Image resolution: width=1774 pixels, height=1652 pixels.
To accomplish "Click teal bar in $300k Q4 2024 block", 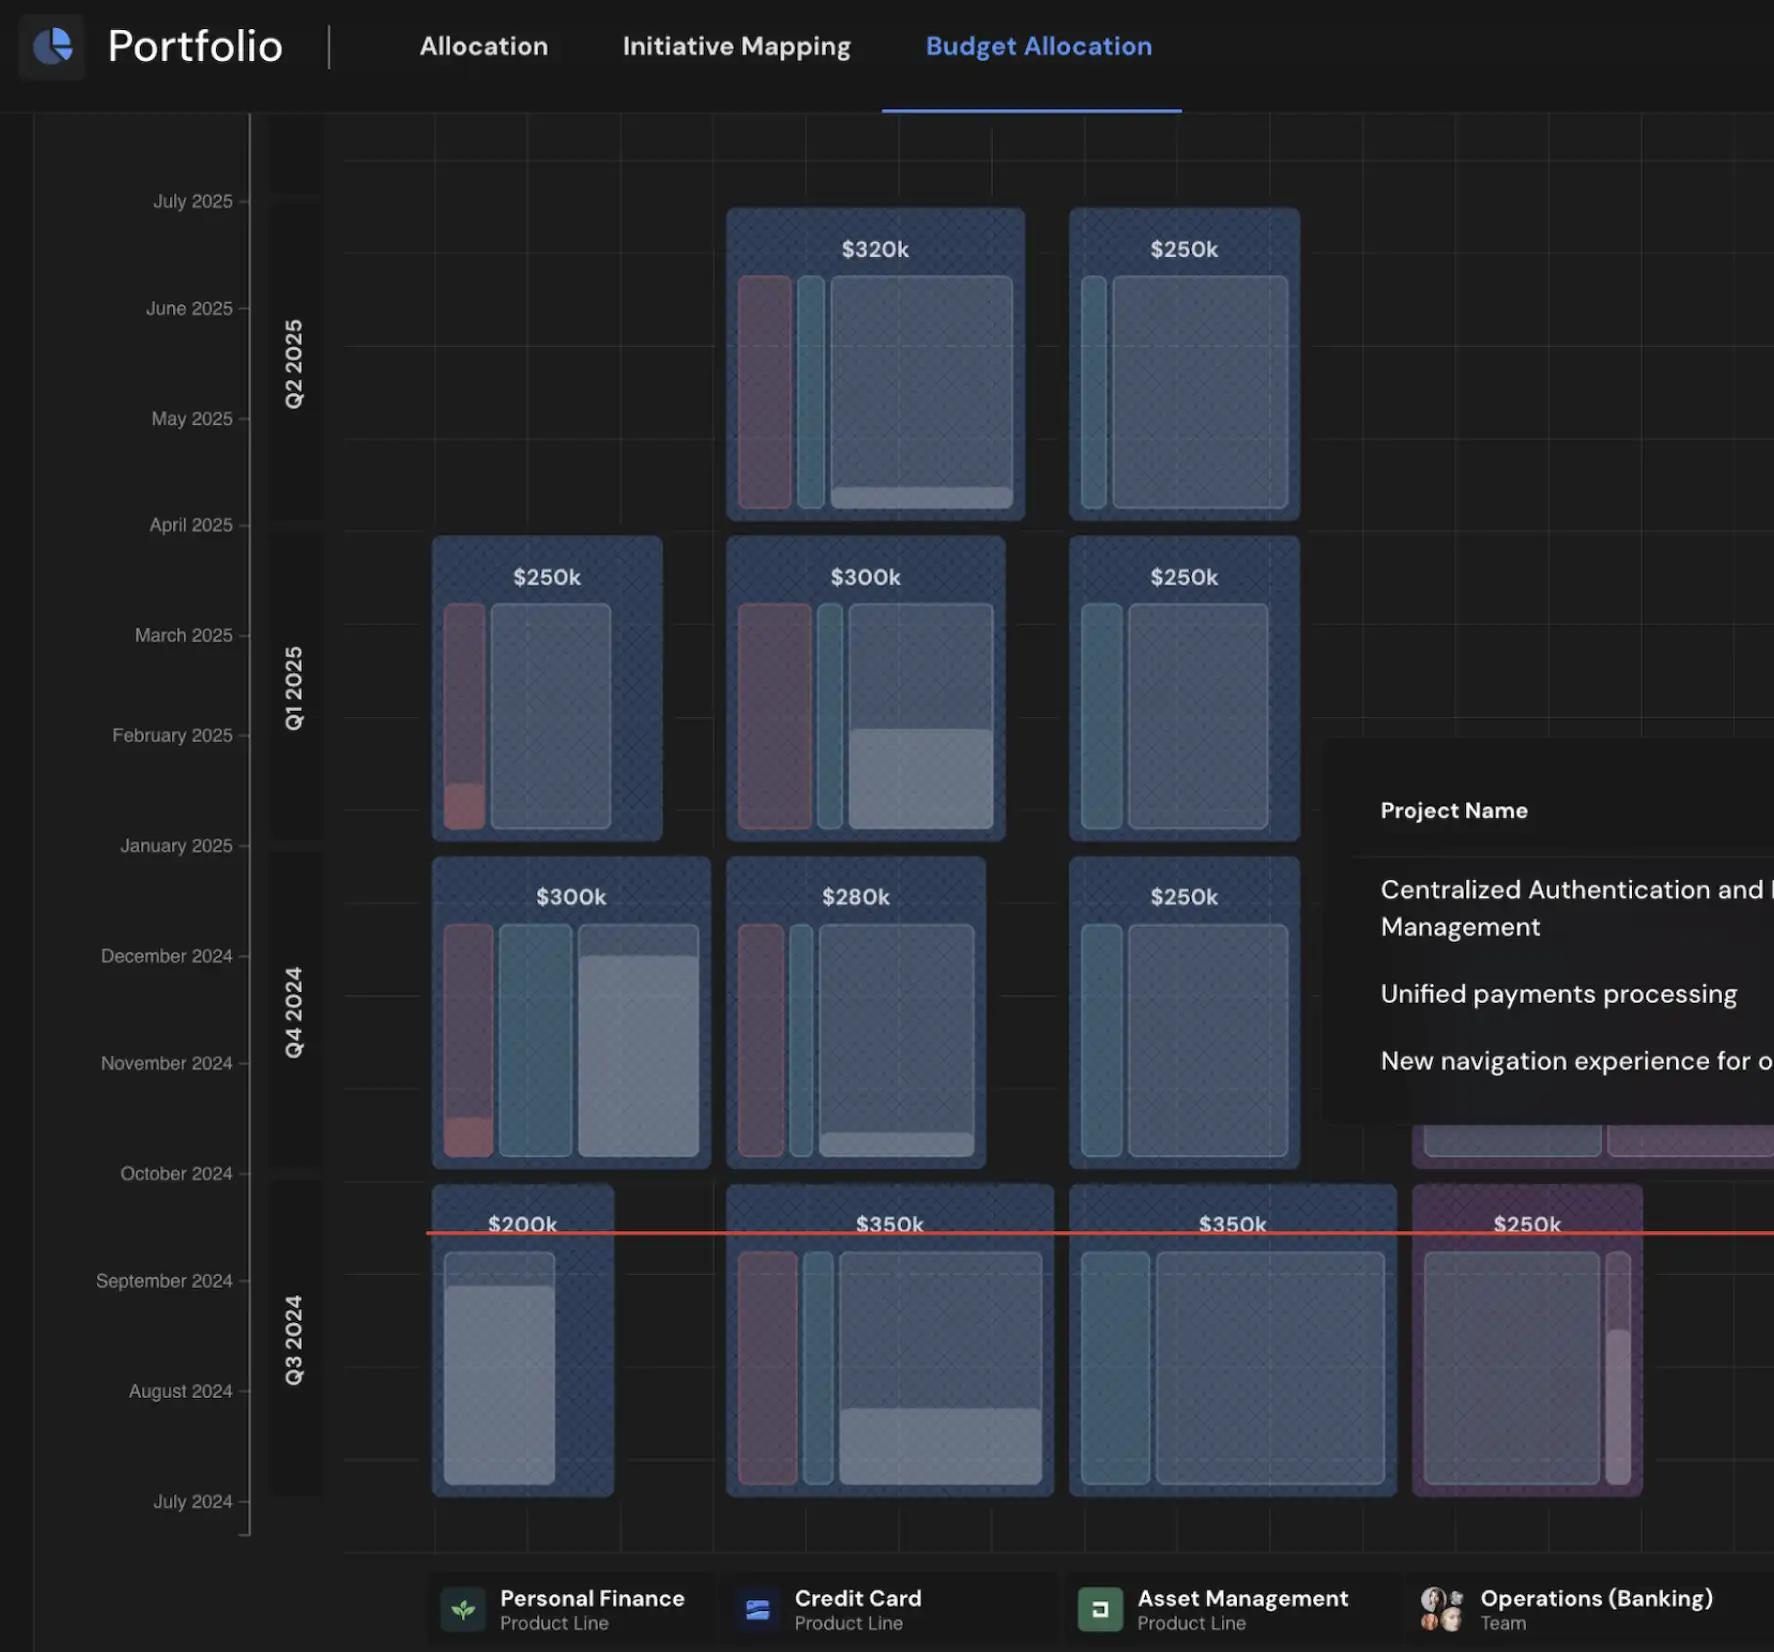I will pyautogui.click(x=536, y=1040).
